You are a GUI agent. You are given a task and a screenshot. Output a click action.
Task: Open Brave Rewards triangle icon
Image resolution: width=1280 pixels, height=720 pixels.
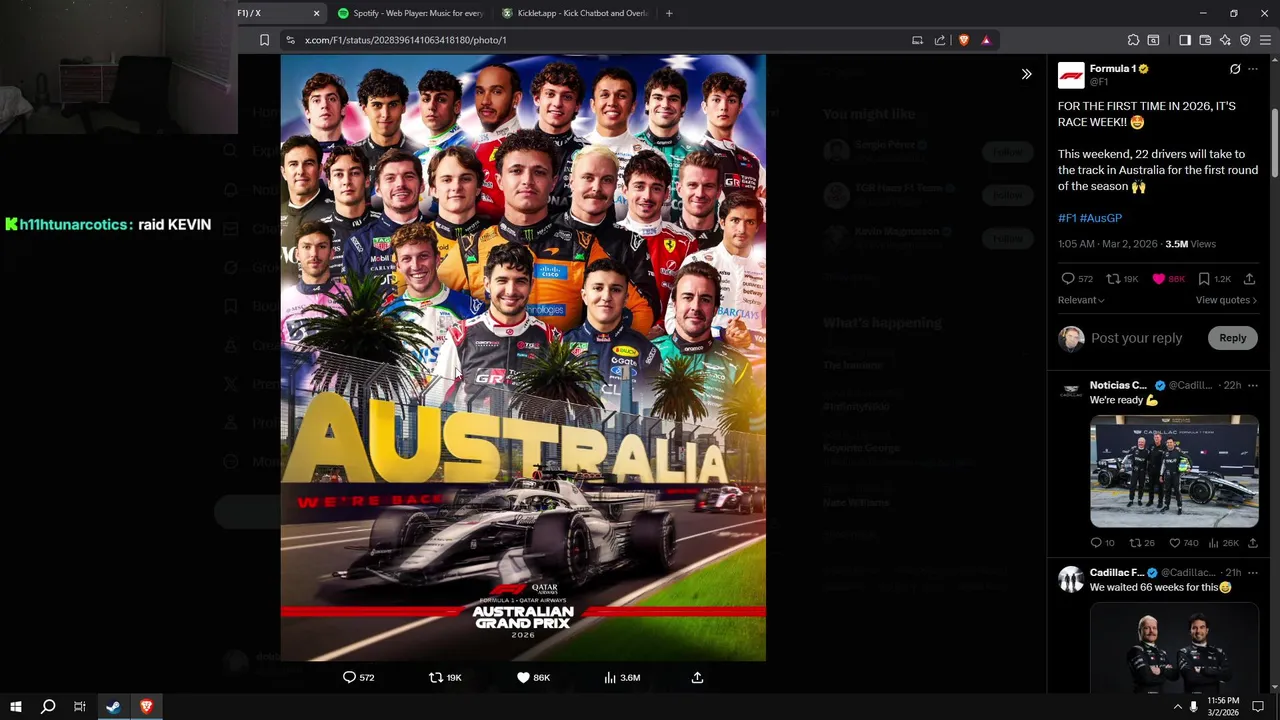[986, 40]
